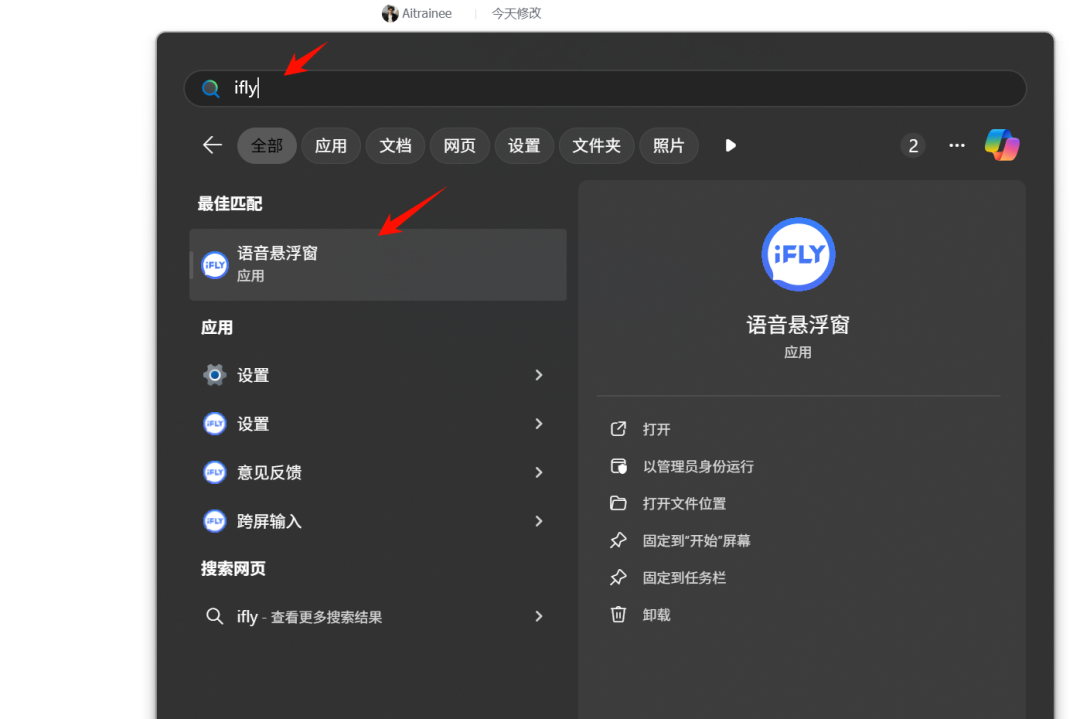Choose 固定到"开始"屏幕
The image size is (1080, 719).
click(x=696, y=541)
